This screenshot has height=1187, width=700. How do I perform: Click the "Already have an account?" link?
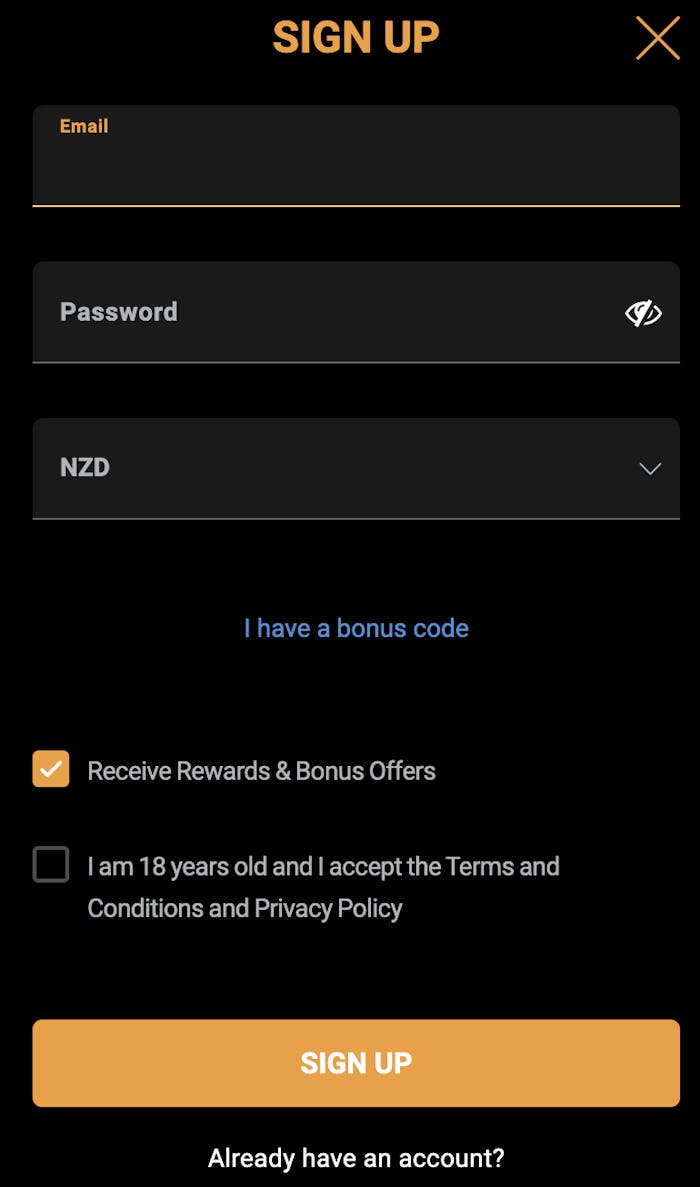pyautogui.click(x=356, y=1158)
